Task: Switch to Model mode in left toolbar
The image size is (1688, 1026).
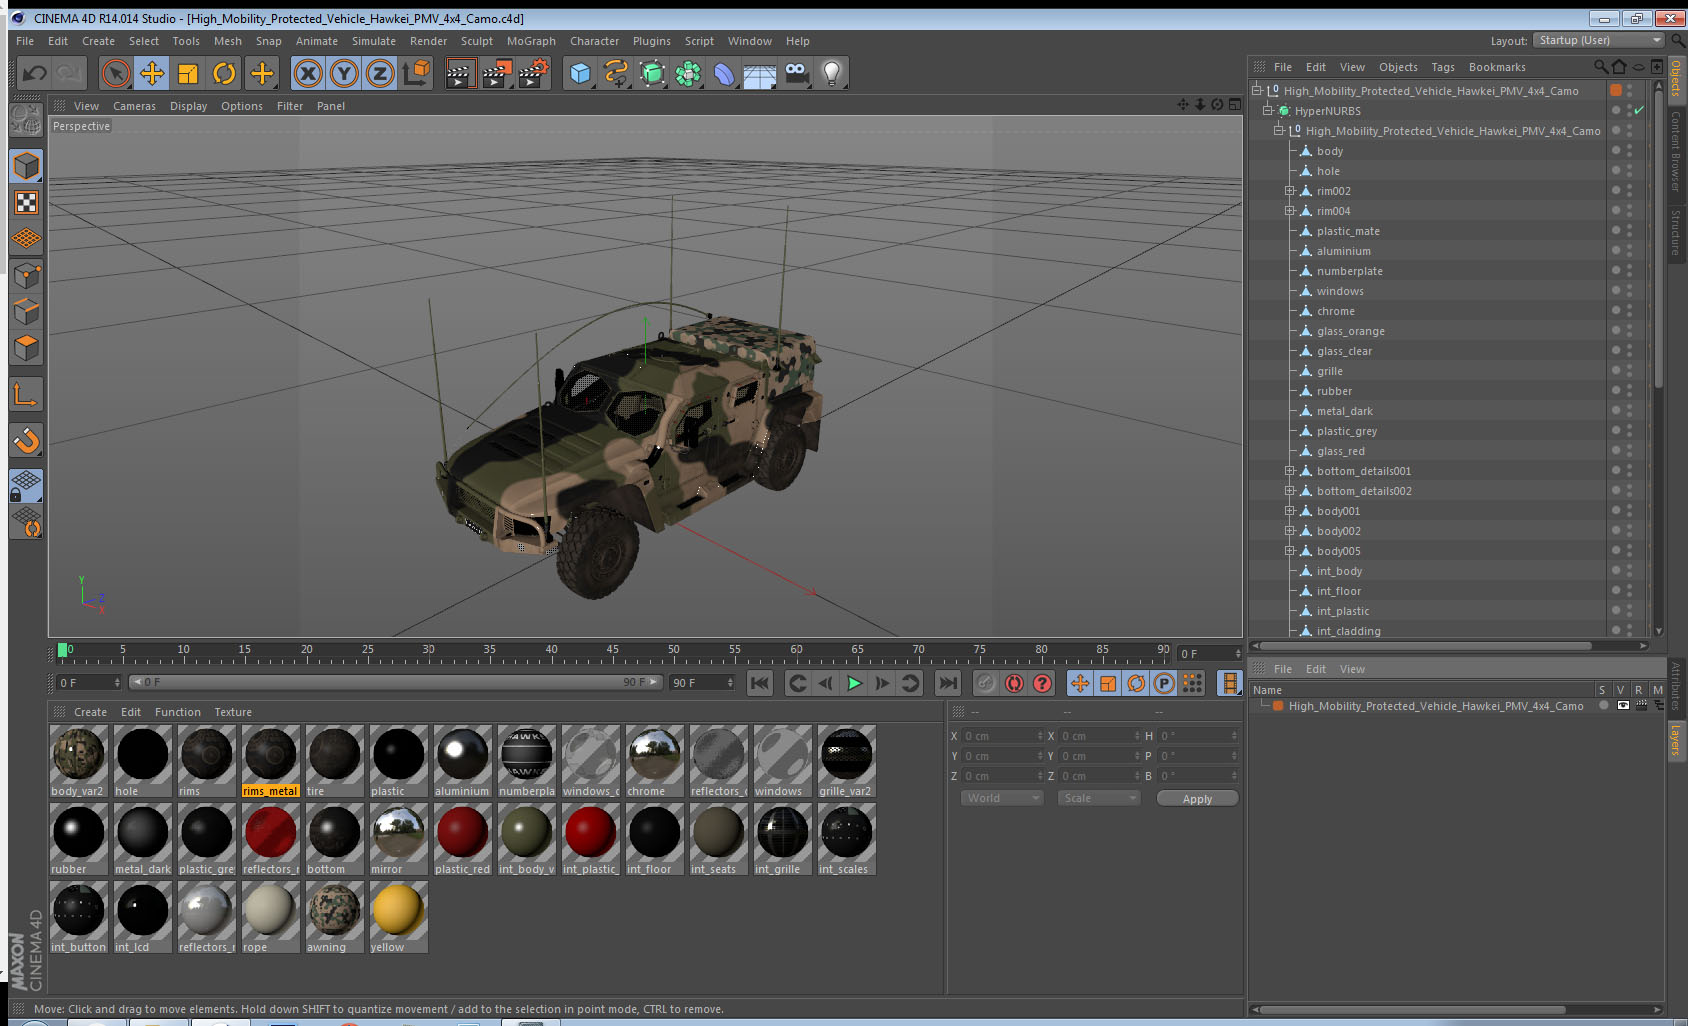Action: tap(26, 166)
